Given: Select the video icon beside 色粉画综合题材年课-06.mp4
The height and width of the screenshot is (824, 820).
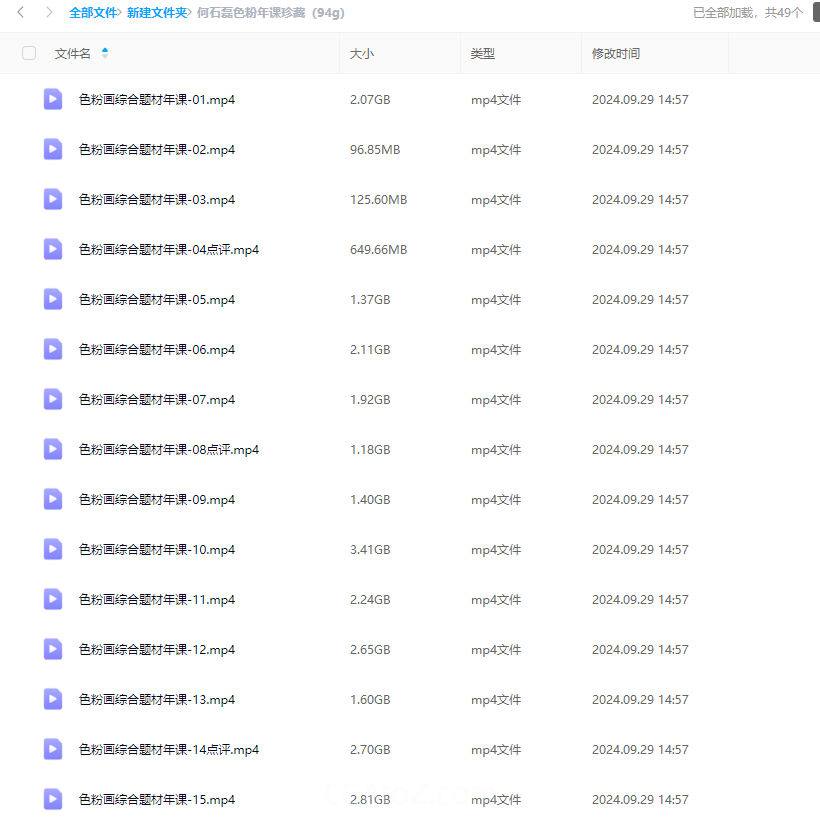Looking at the screenshot, I should [53, 349].
